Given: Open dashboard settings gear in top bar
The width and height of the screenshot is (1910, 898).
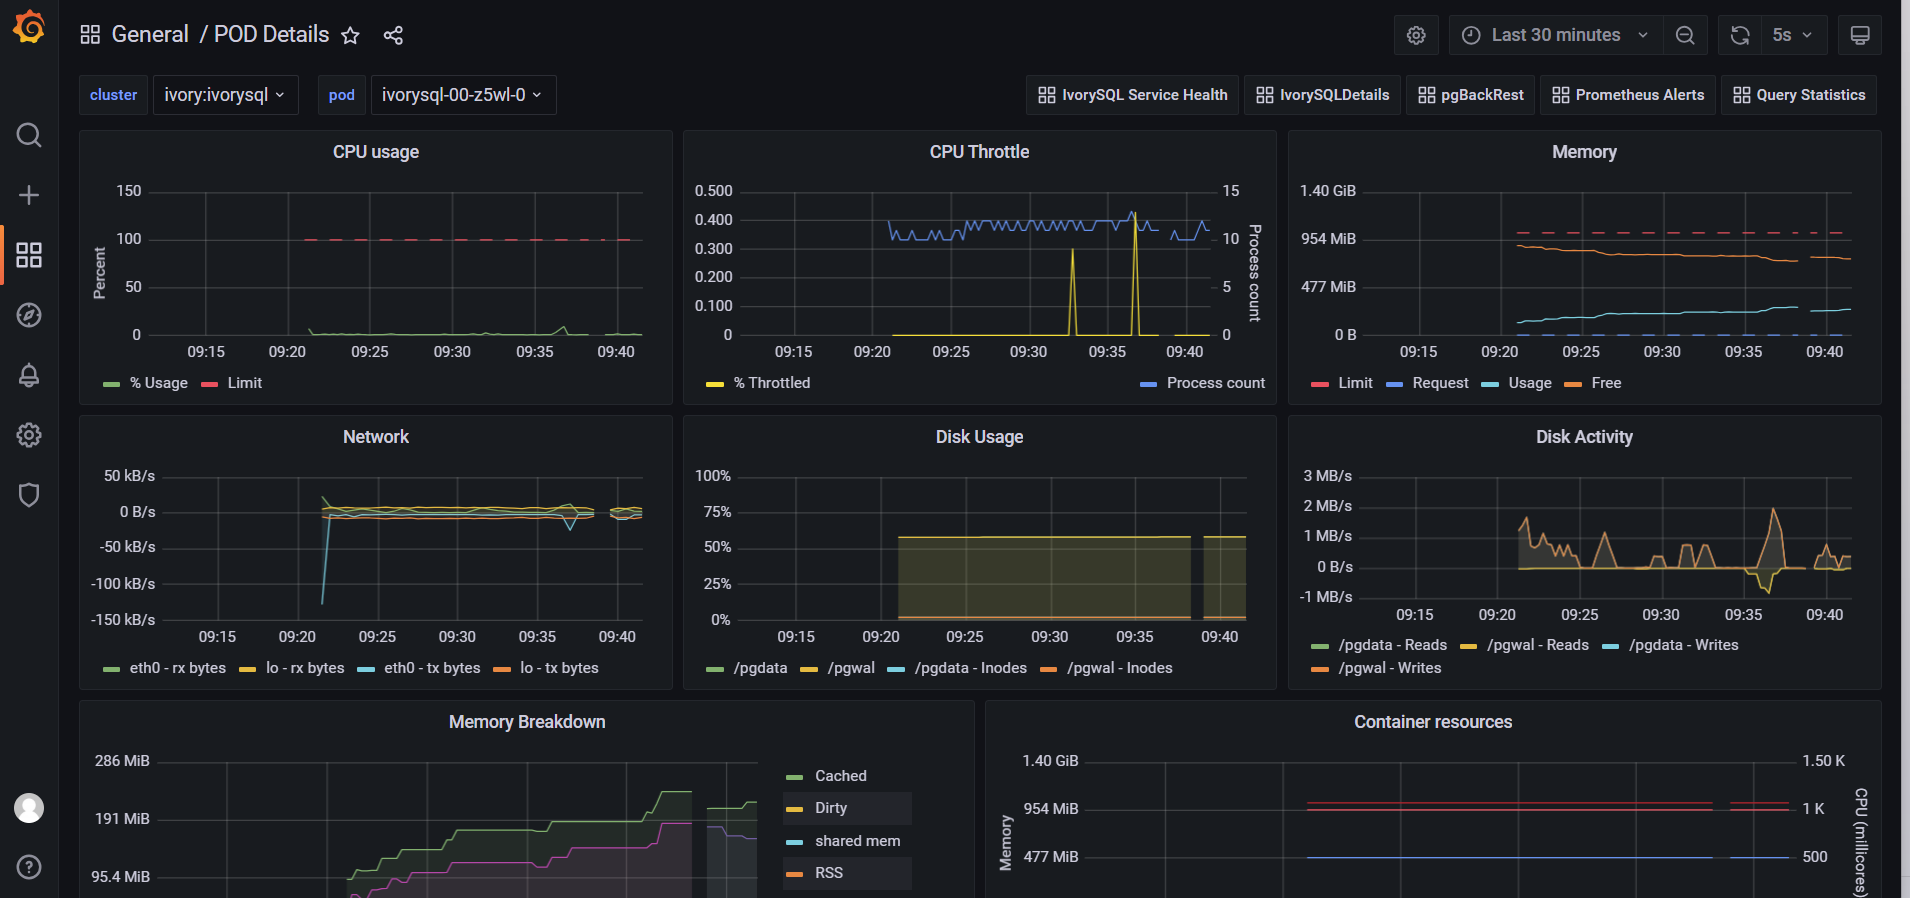Looking at the screenshot, I should pos(1416,35).
